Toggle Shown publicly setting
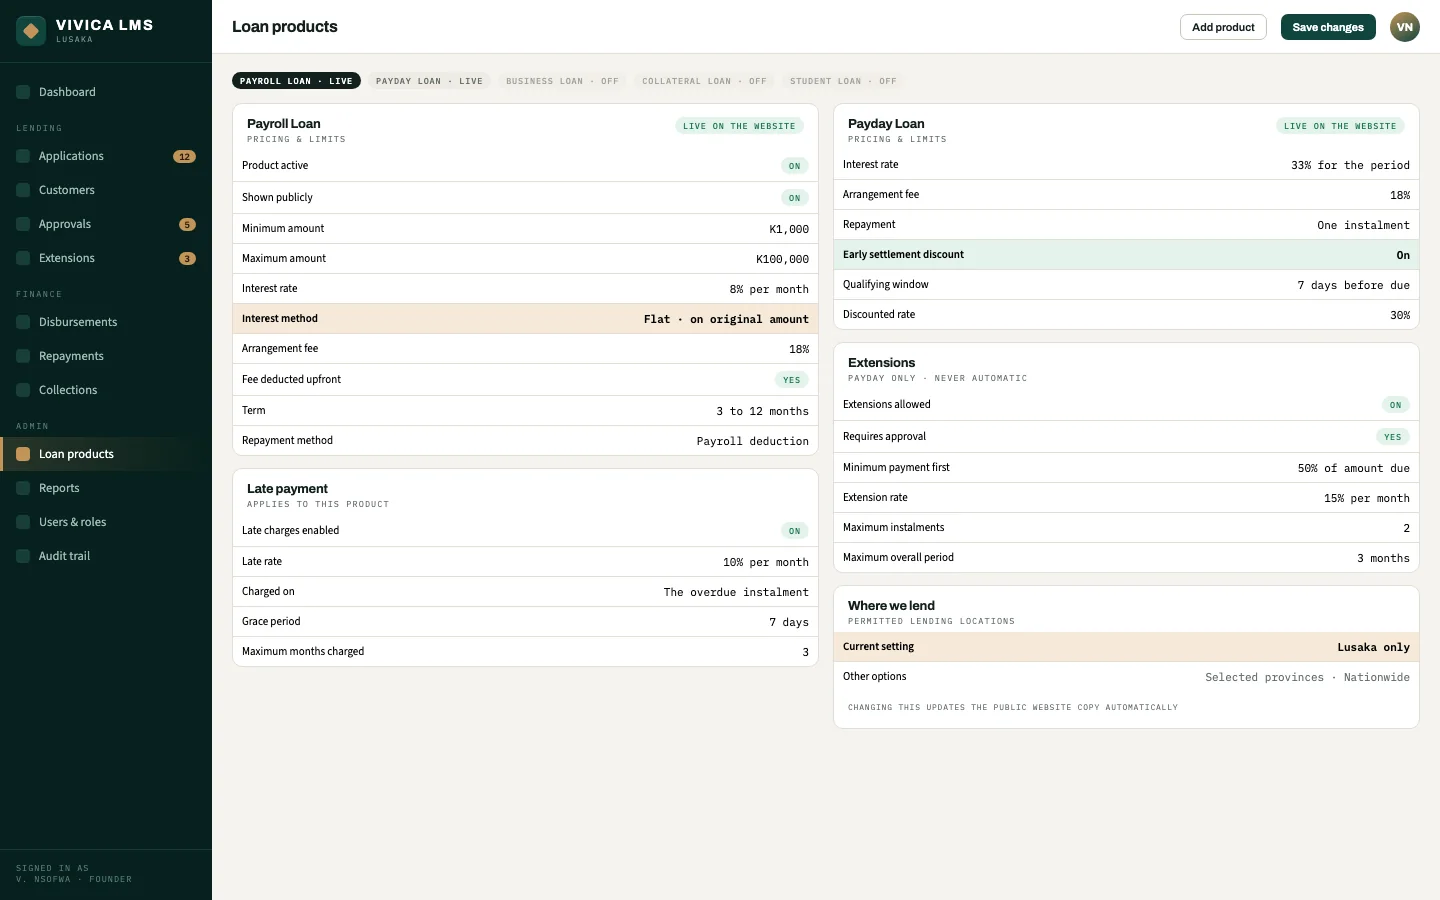Viewport: 1440px width, 900px height. 794,198
